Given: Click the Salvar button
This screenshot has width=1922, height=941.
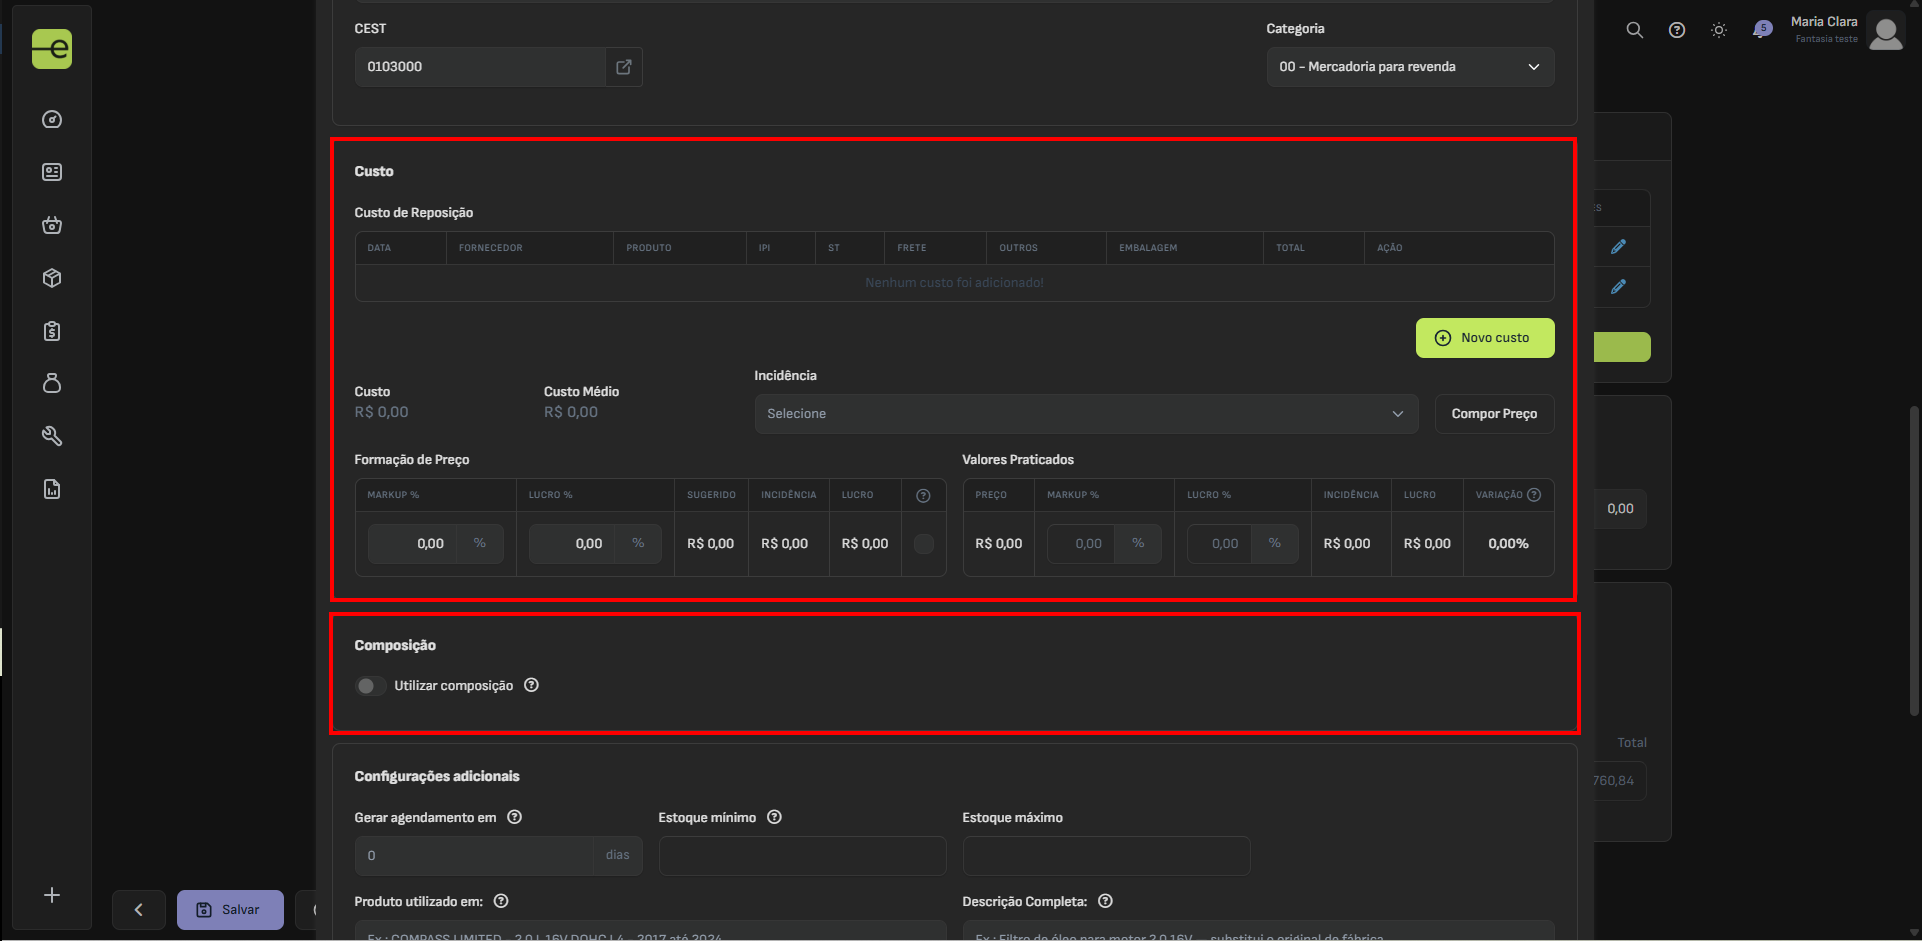Looking at the screenshot, I should (230, 910).
